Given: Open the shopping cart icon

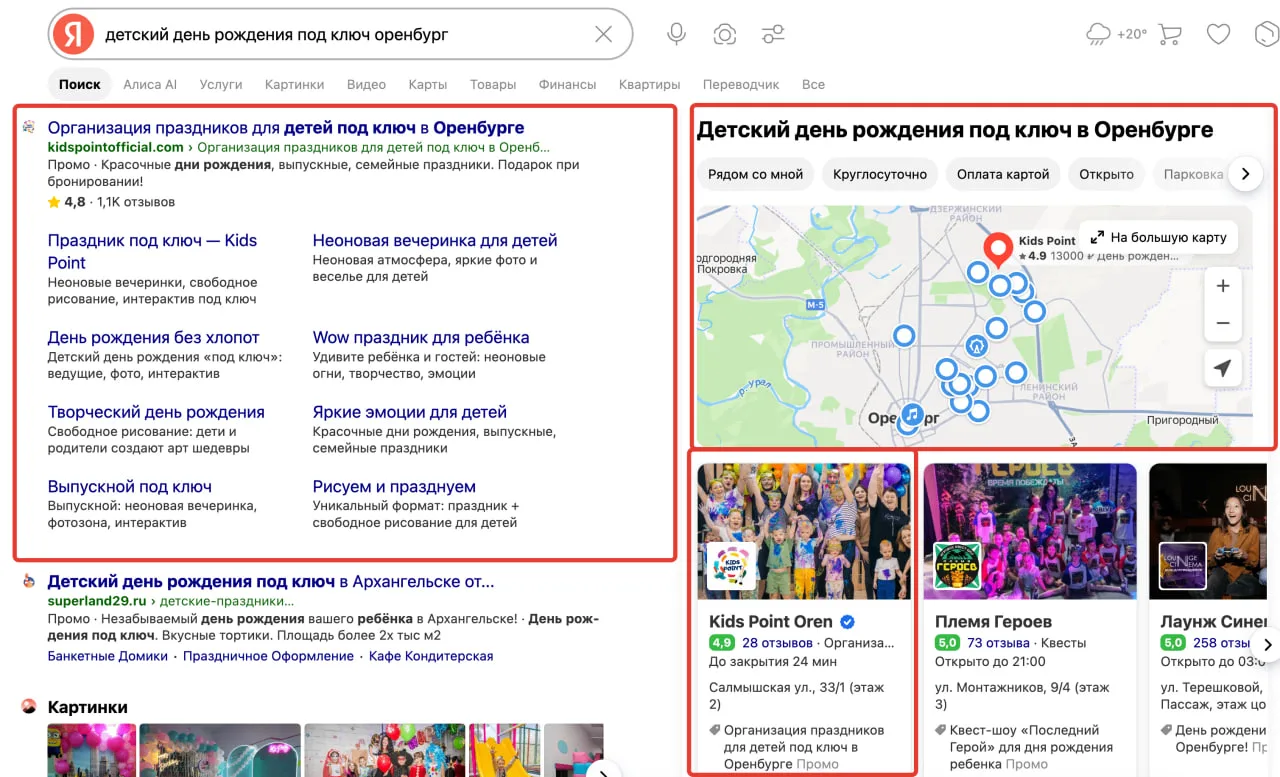Looking at the screenshot, I should tap(1170, 34).
